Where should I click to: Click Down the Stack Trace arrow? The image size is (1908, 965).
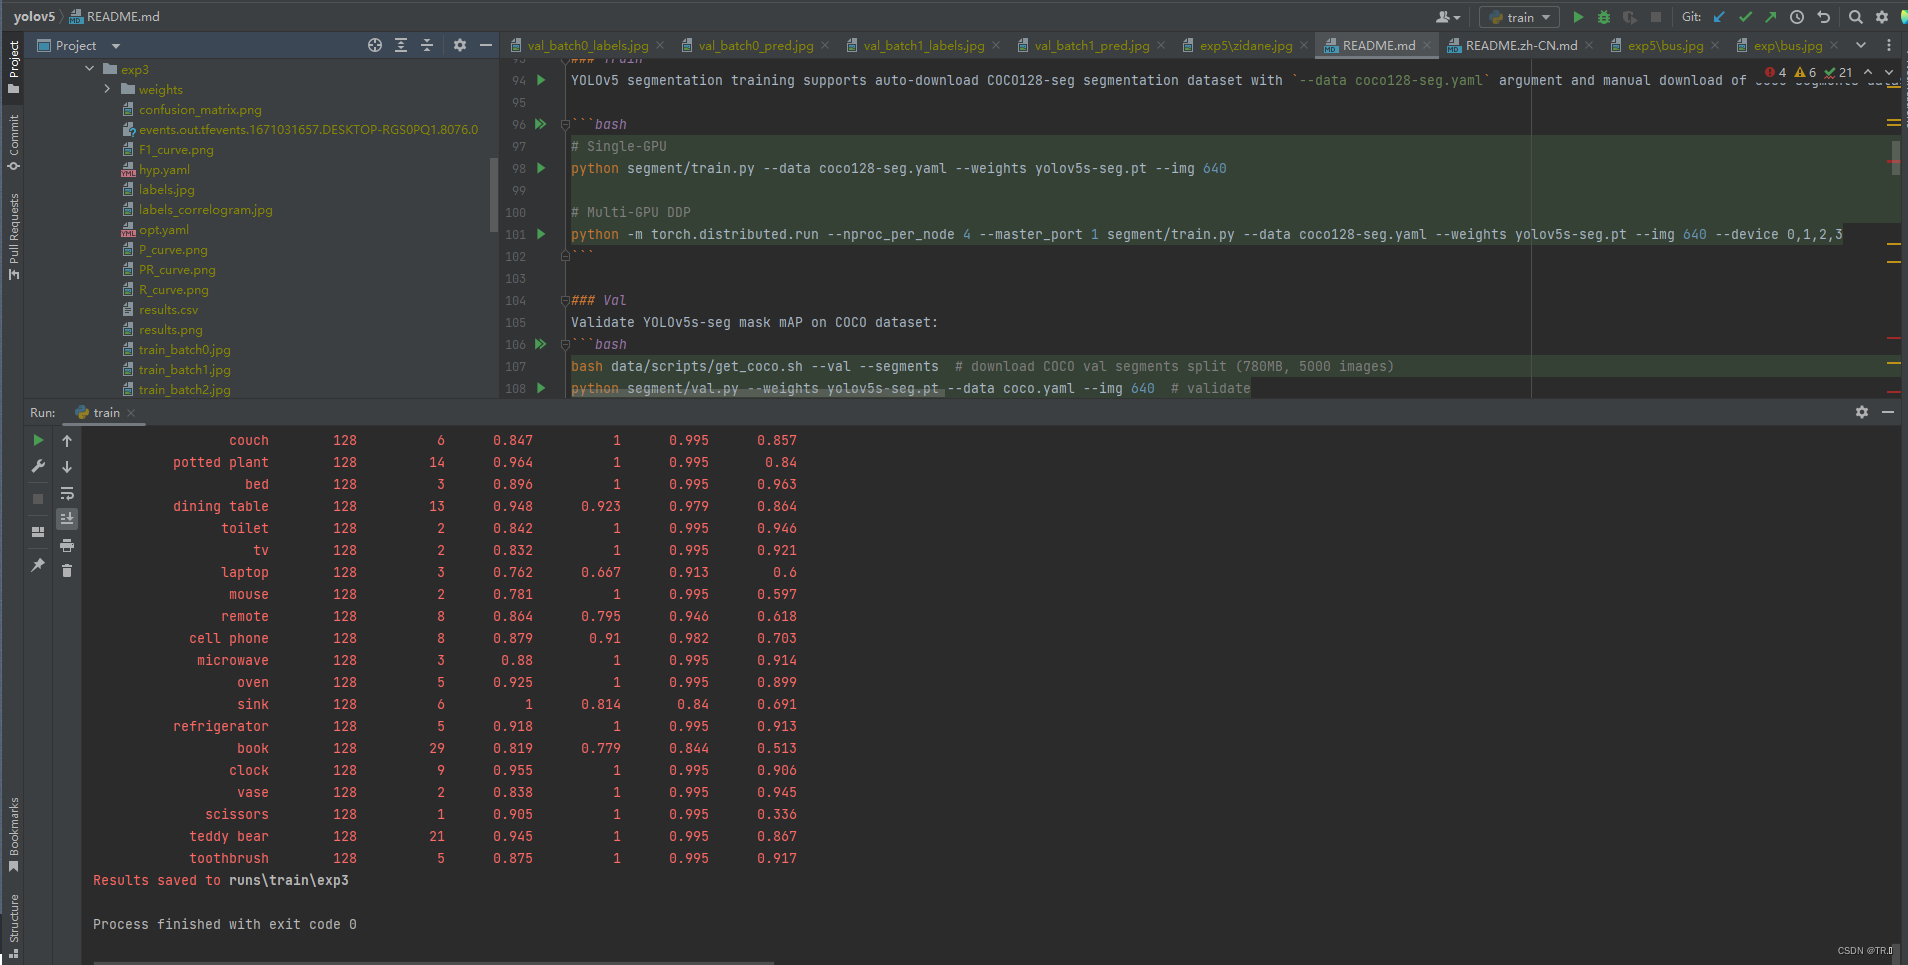click(67, 466)
